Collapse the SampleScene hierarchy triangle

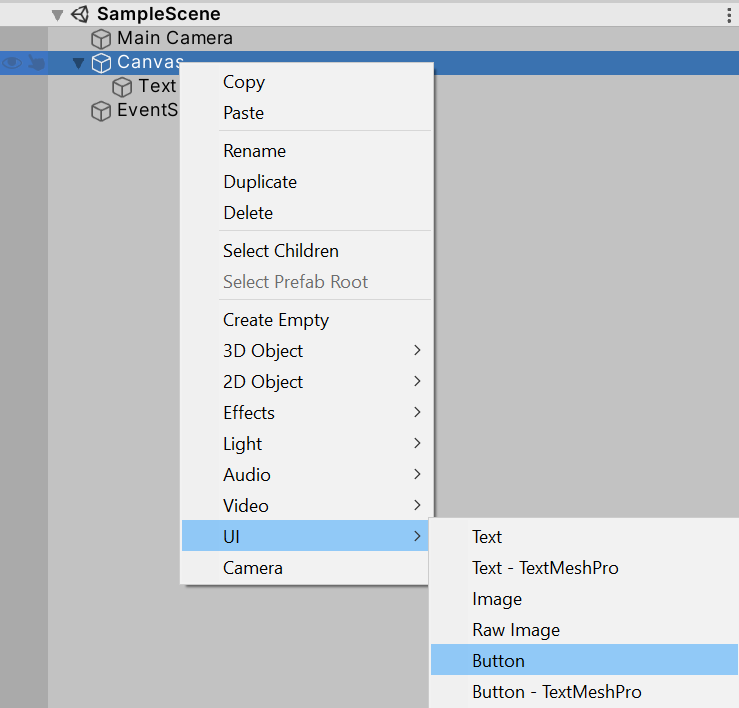(x=57, y=15)
